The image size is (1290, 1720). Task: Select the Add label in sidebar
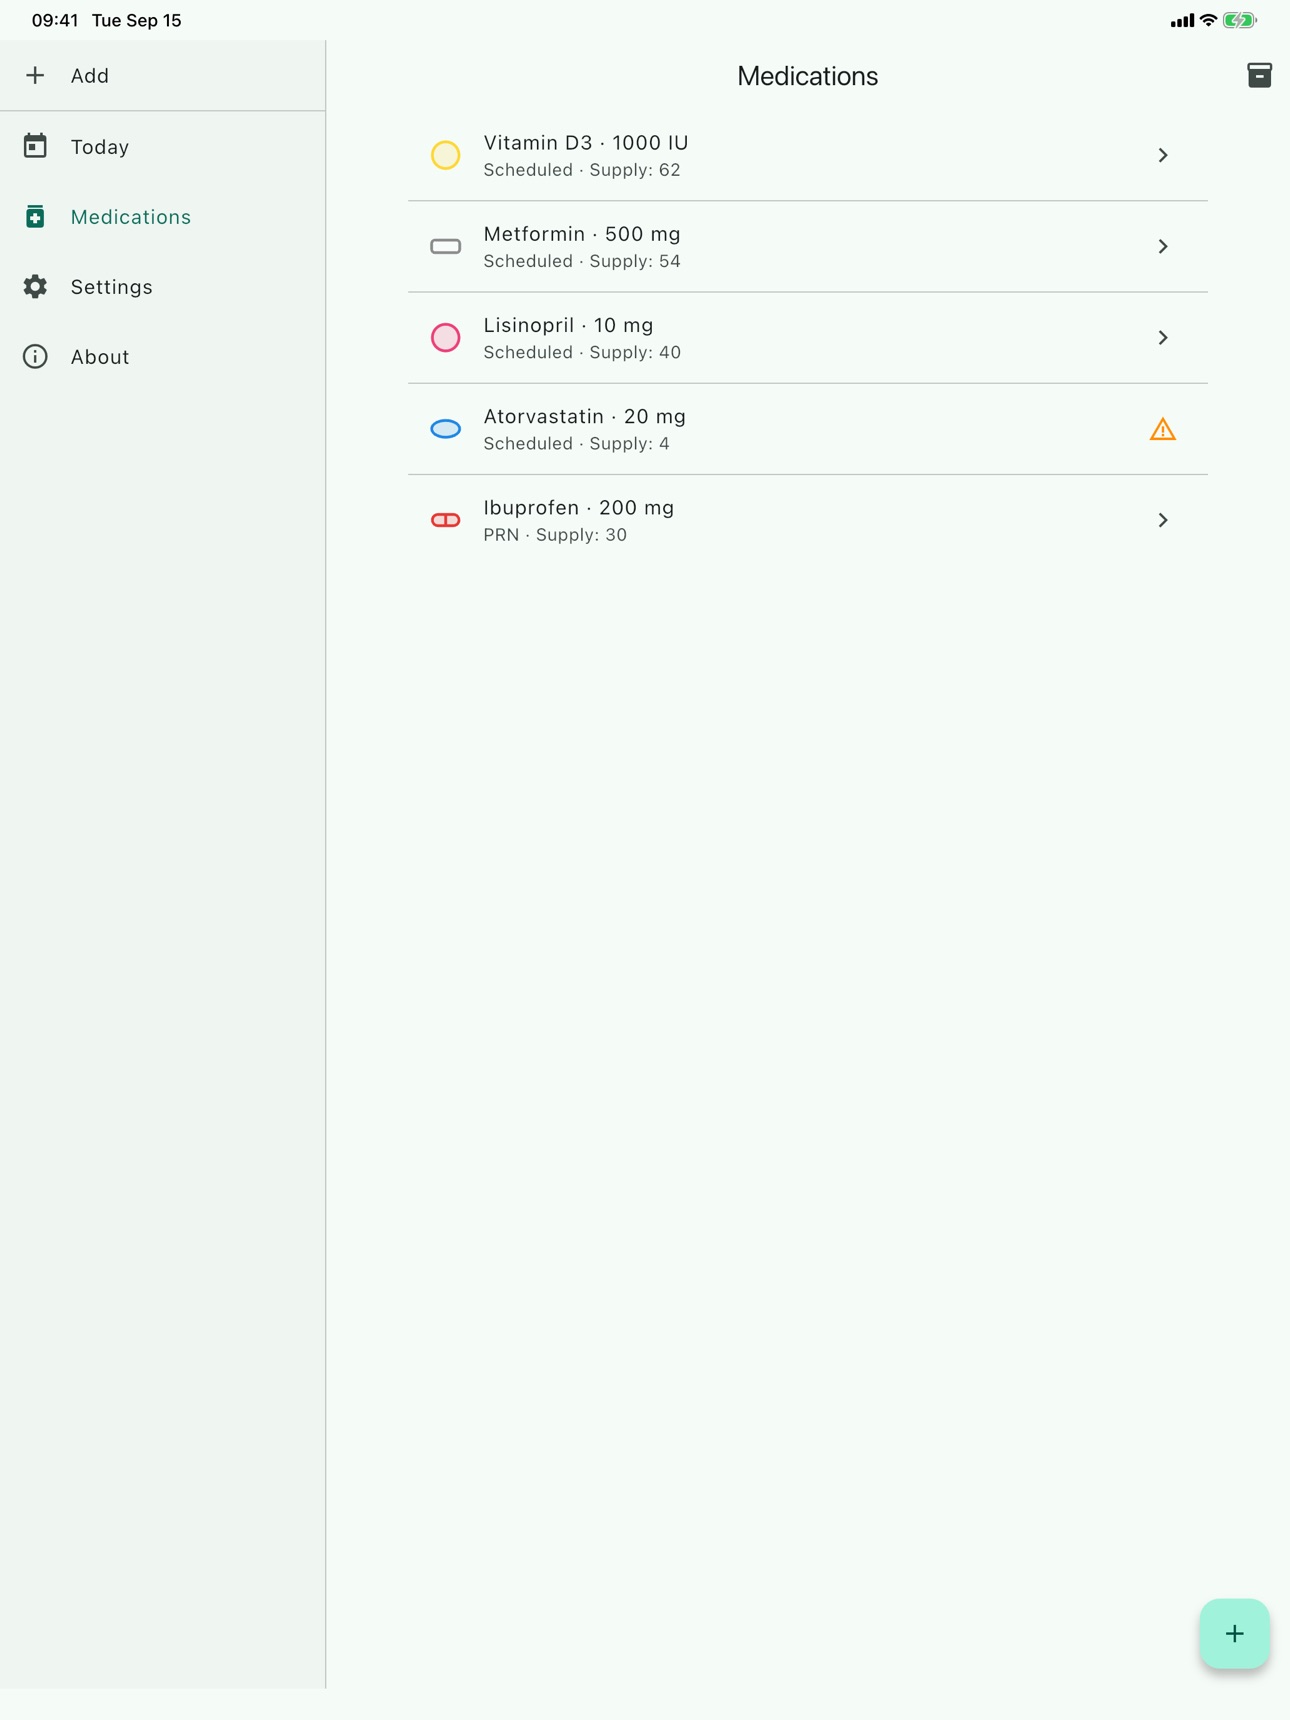(90, 76)
